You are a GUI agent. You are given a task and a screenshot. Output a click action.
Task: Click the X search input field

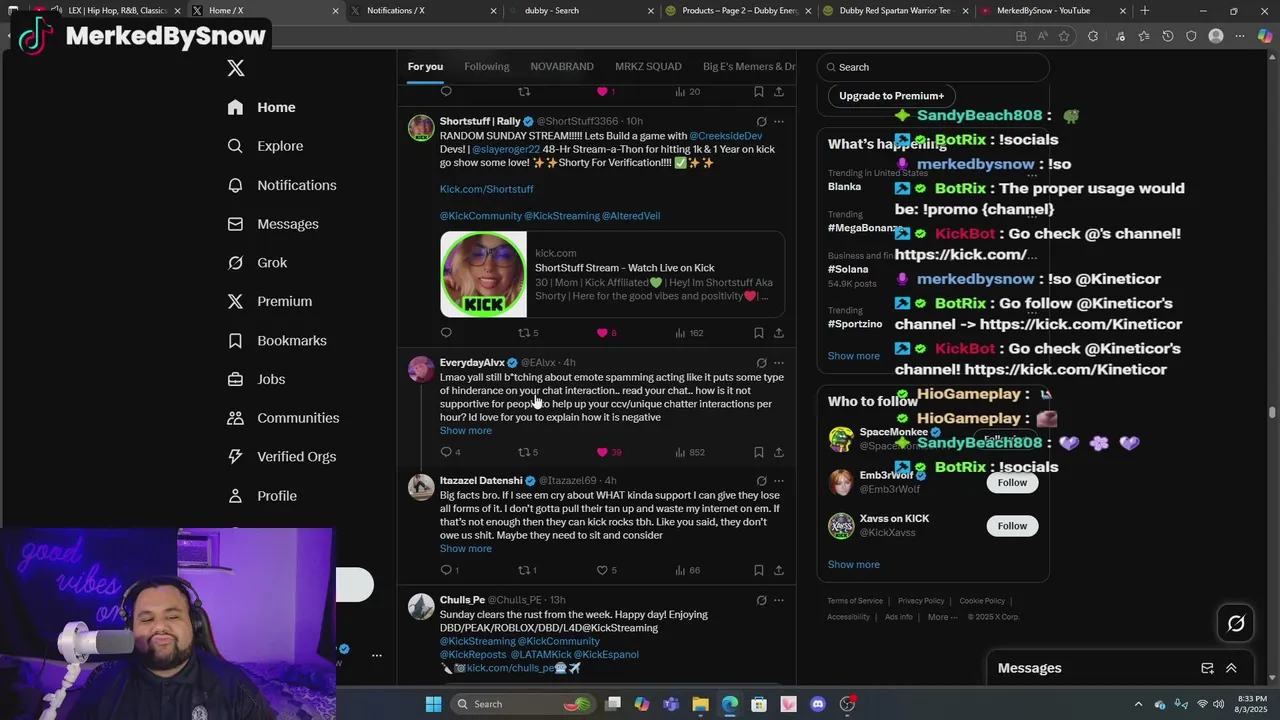pyautogui.click(x=933, y=67)
